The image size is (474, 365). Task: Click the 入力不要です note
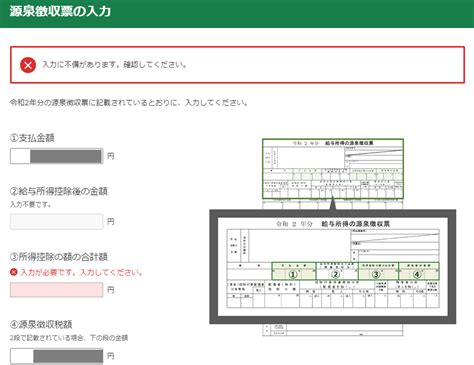[31, 204]
